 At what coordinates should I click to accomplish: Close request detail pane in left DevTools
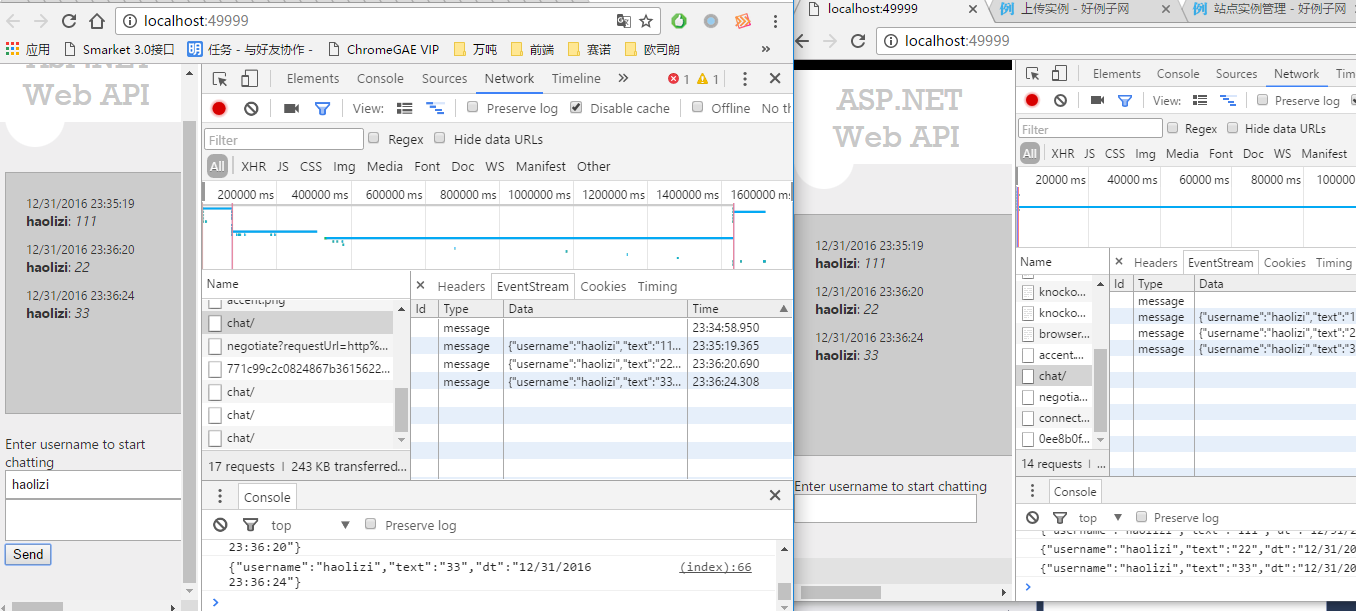pyautogui.click(x=421, y=286)
